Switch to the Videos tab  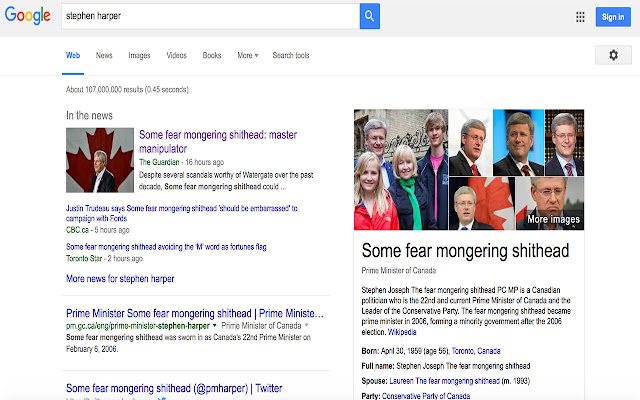[x=176, y=55]
